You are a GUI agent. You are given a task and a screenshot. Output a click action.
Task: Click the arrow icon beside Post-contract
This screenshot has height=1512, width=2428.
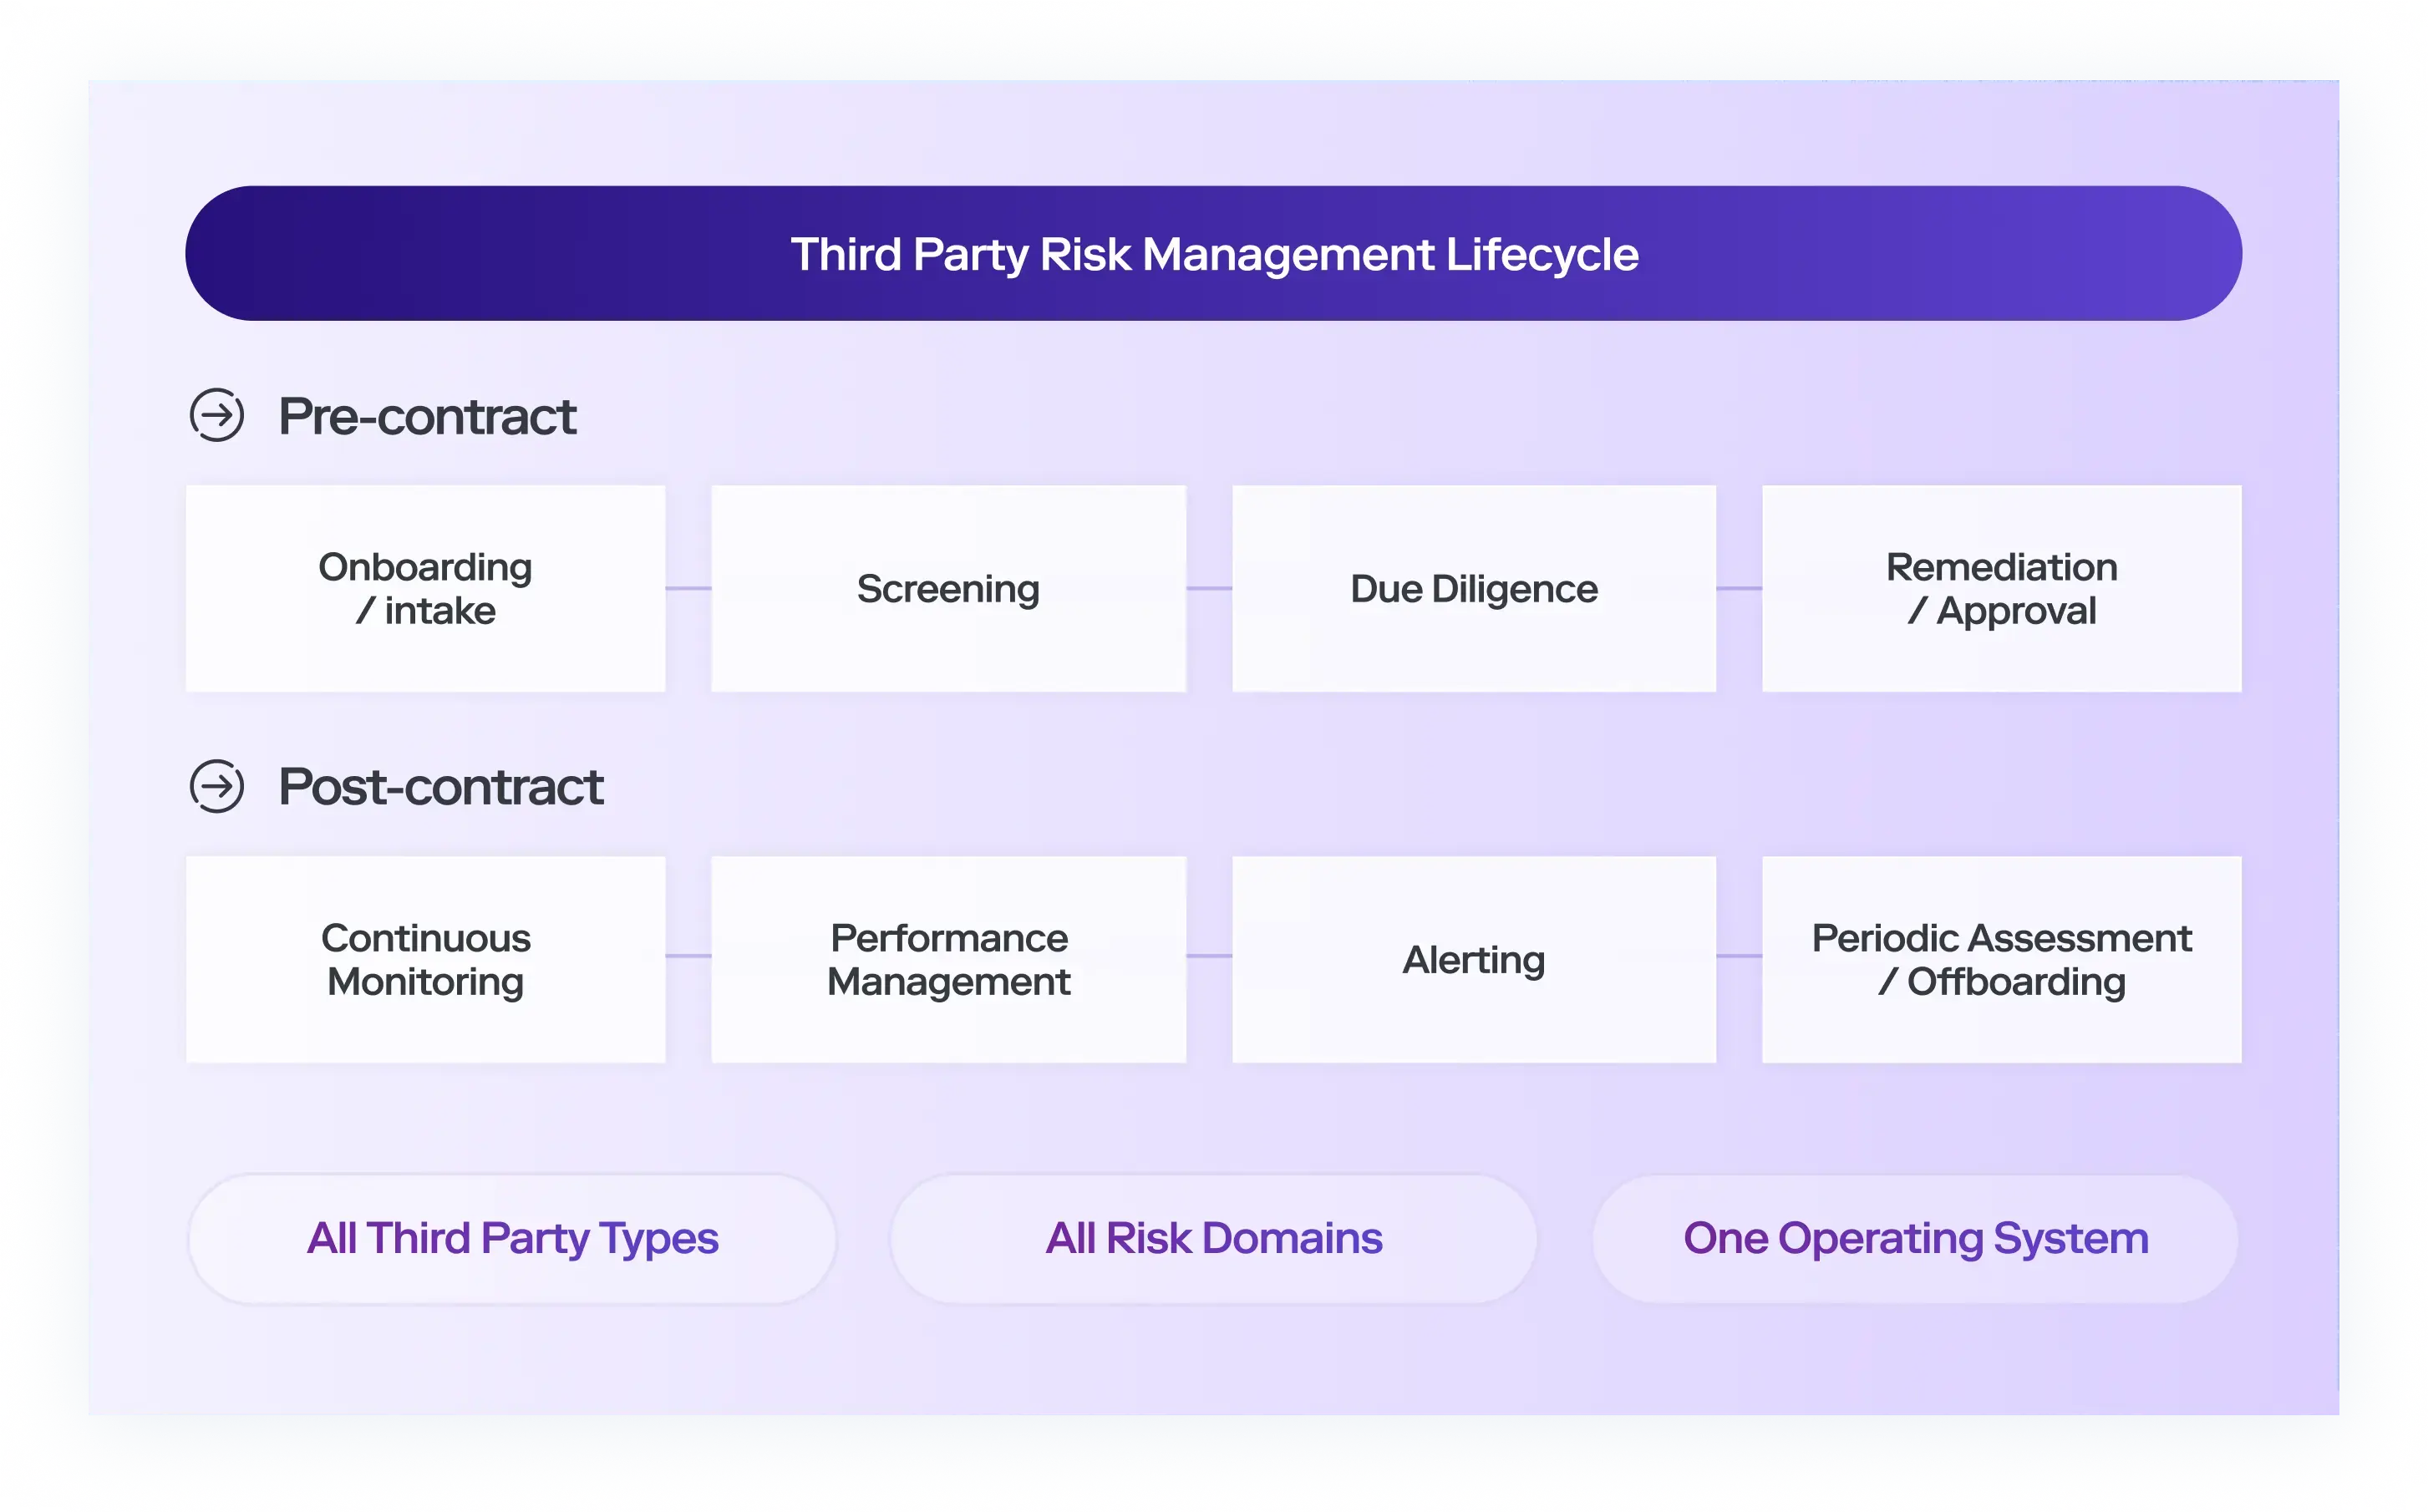[x=217, y=786]
